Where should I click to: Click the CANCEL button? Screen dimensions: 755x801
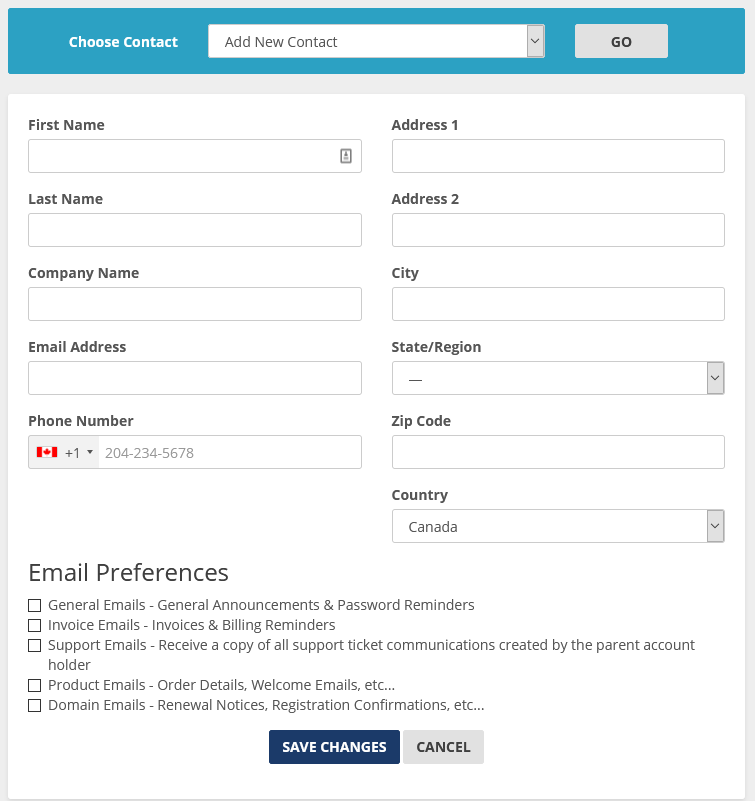click(x=443, y=747)
